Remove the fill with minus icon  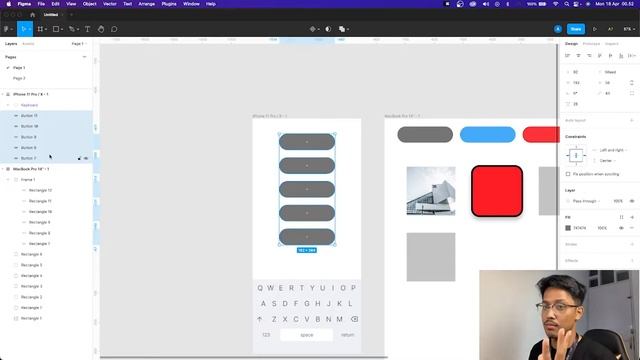(632, 228)
